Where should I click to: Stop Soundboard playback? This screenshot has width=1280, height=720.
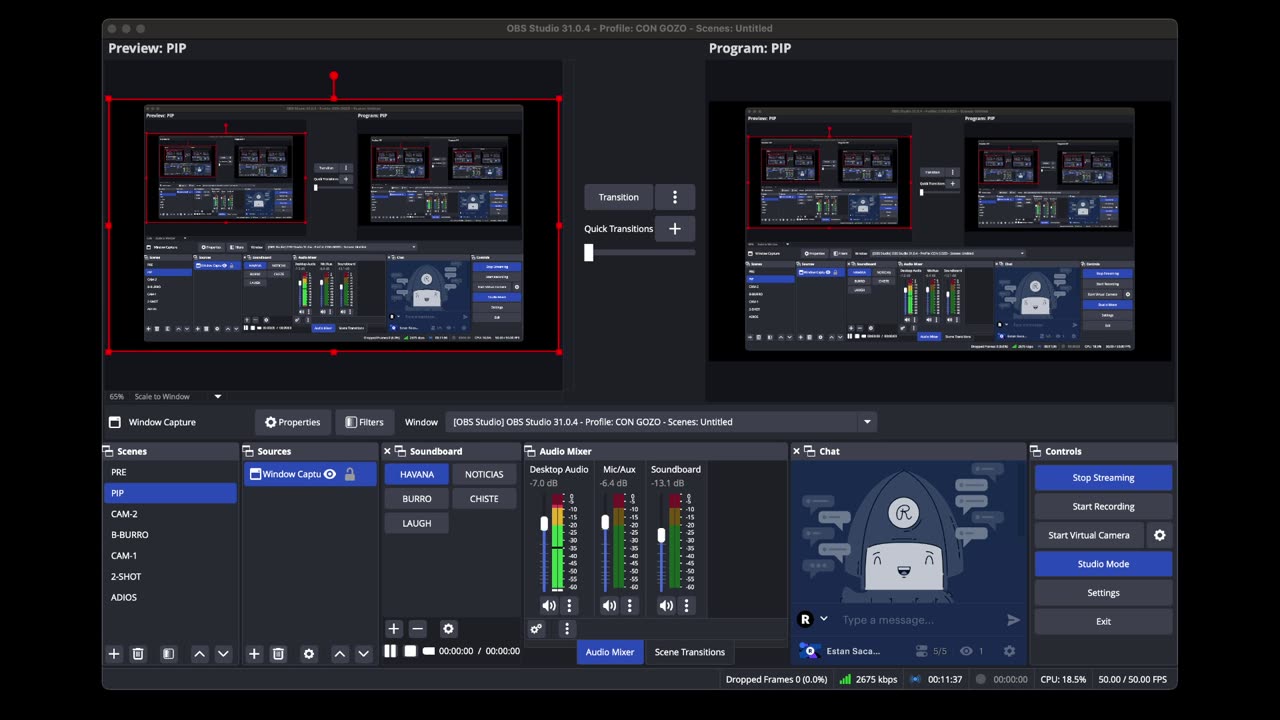click(410, 651)
